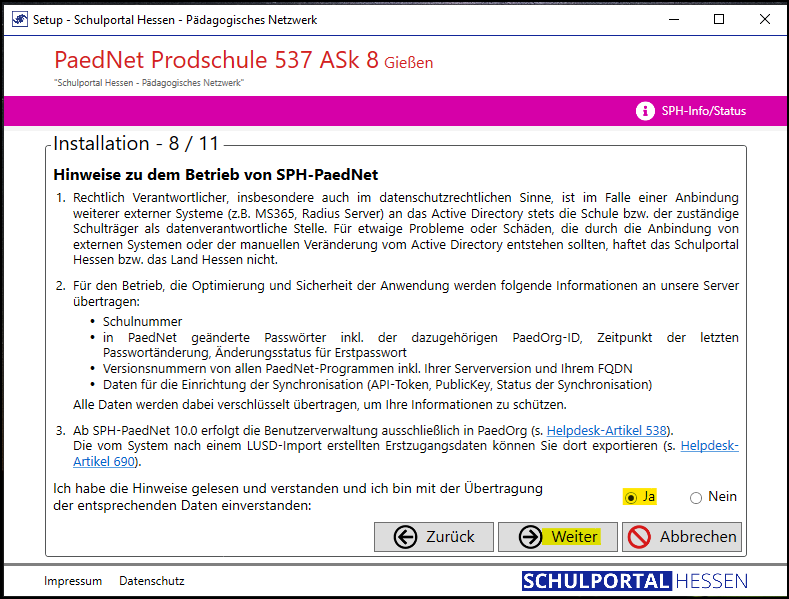Click the back arrow icon on Zurück

coord(405,537)
